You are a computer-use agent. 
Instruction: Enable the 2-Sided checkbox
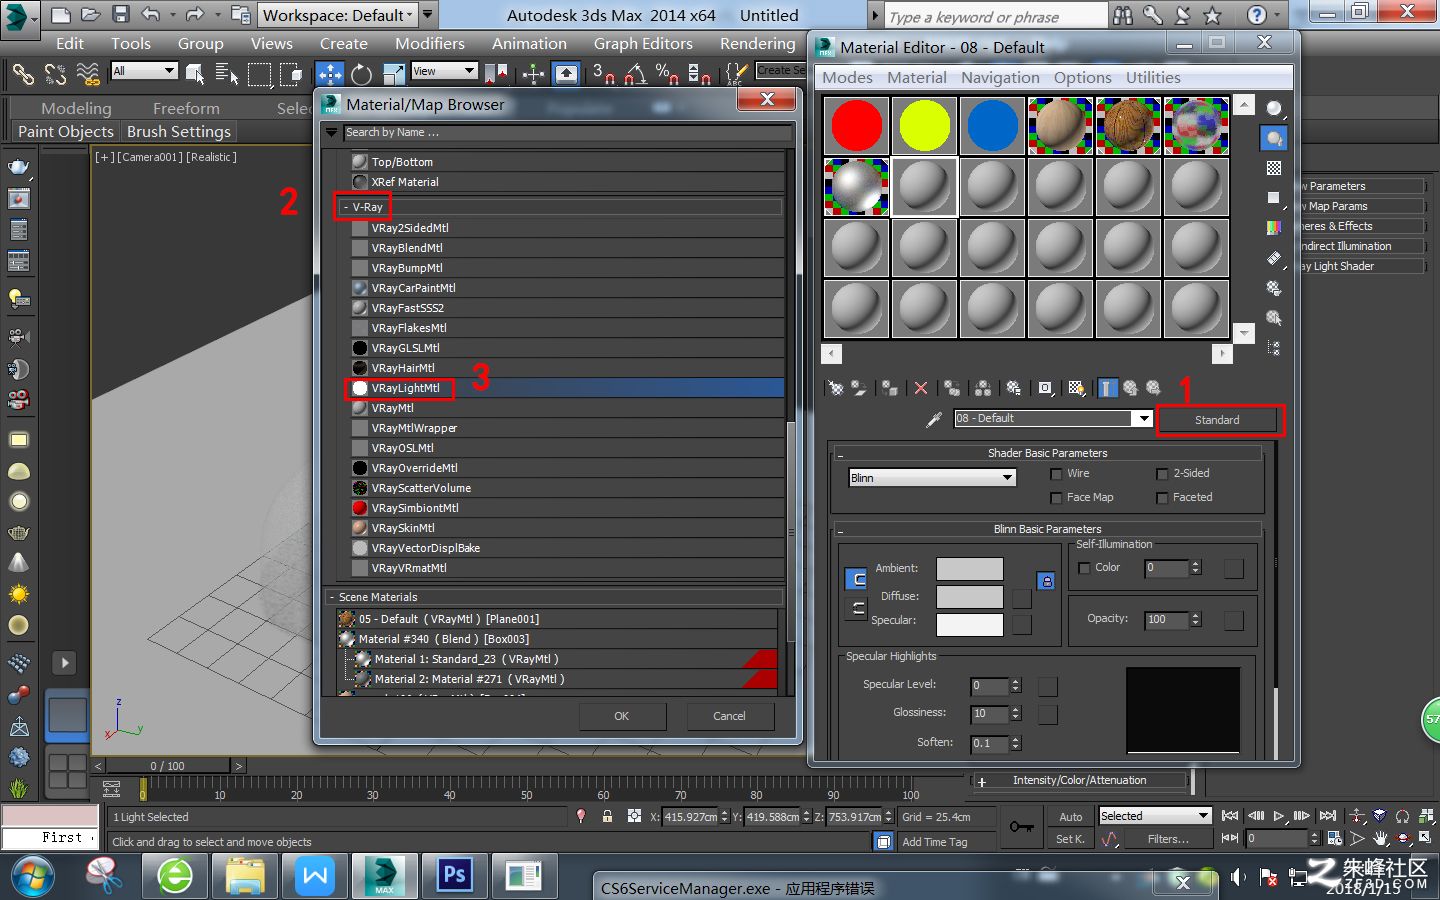click(x=1162, y=474)
